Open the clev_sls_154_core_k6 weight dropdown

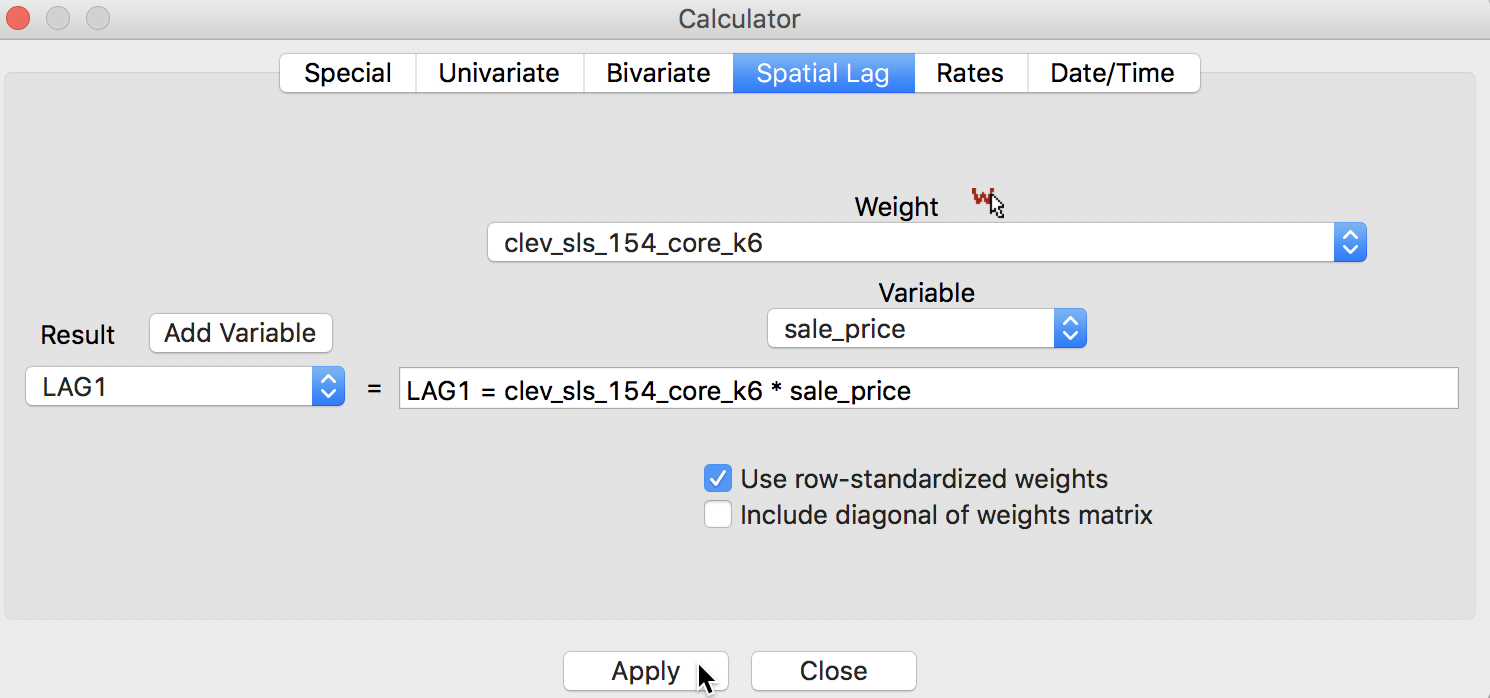(x=926, y=242)
